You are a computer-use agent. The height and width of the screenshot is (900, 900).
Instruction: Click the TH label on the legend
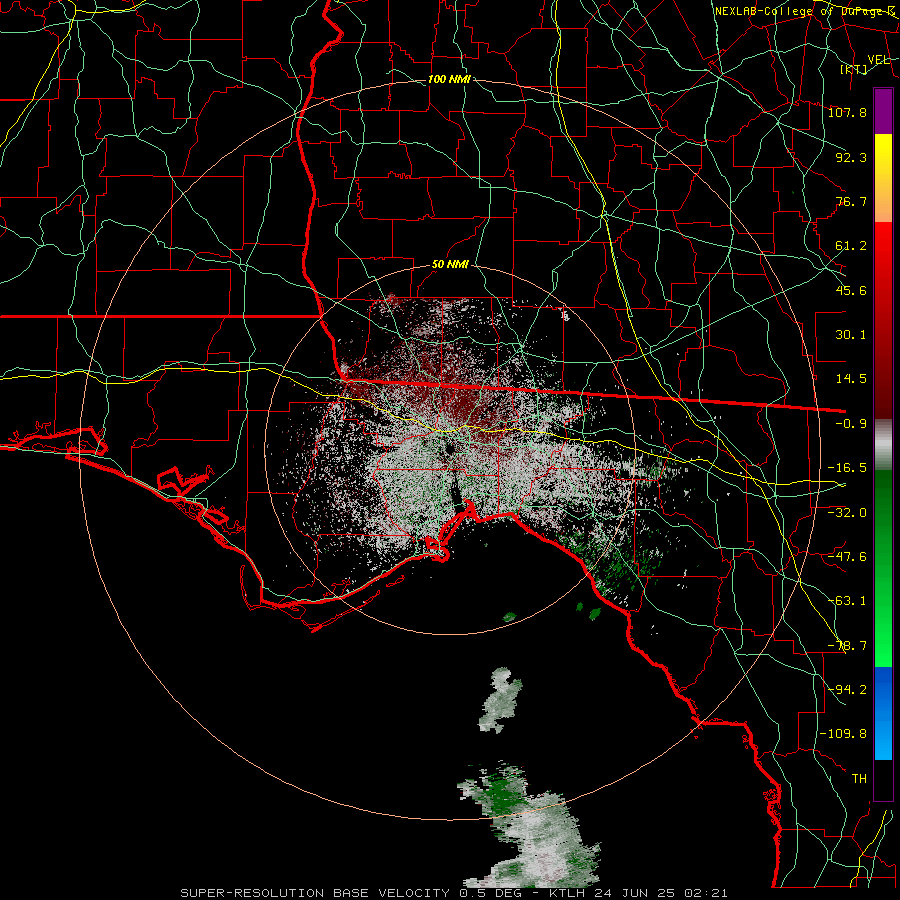pos(859,779)
